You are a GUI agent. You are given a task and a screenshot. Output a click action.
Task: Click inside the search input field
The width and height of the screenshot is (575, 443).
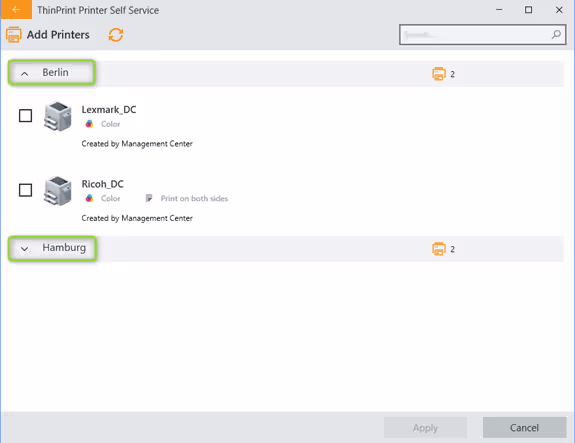tap(482, 35)
